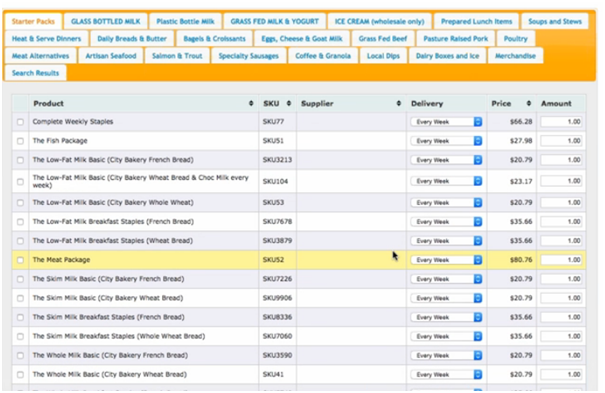
Task: Open ICE CREAM (wholesale only) tab
Action: [379, 22]
